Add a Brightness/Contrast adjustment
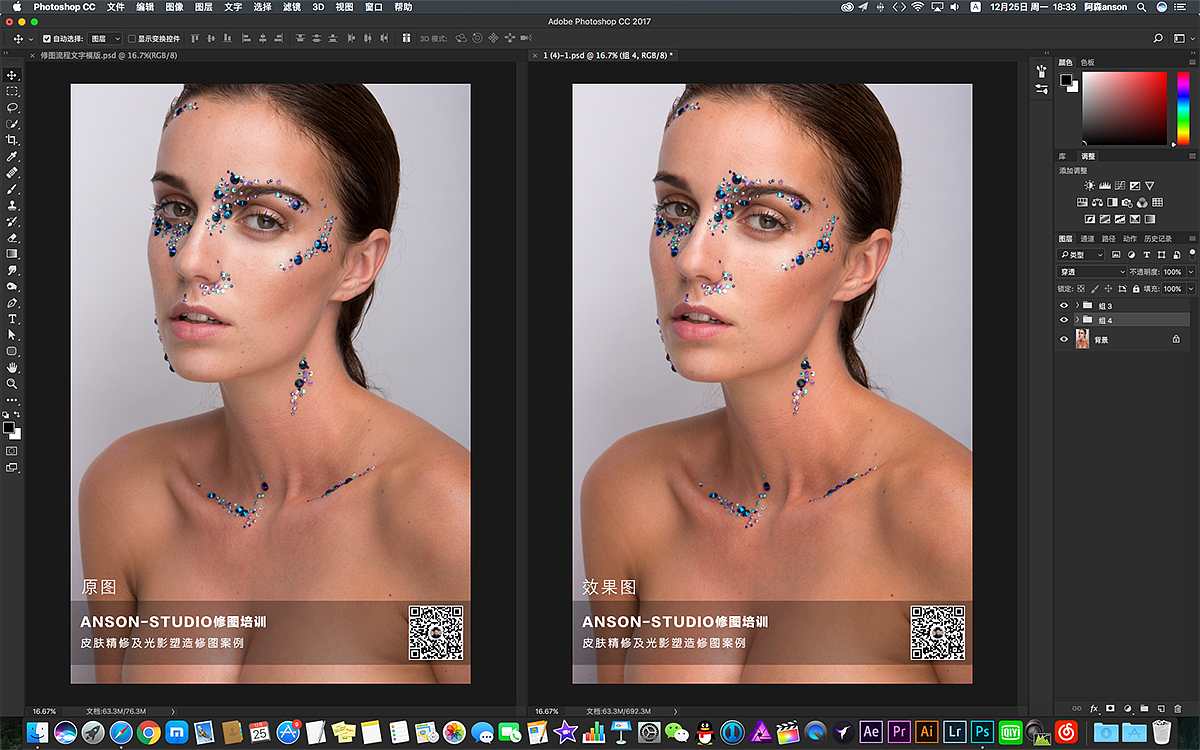Screen dimensions: 1200x750 click(x=1089, y=185)
